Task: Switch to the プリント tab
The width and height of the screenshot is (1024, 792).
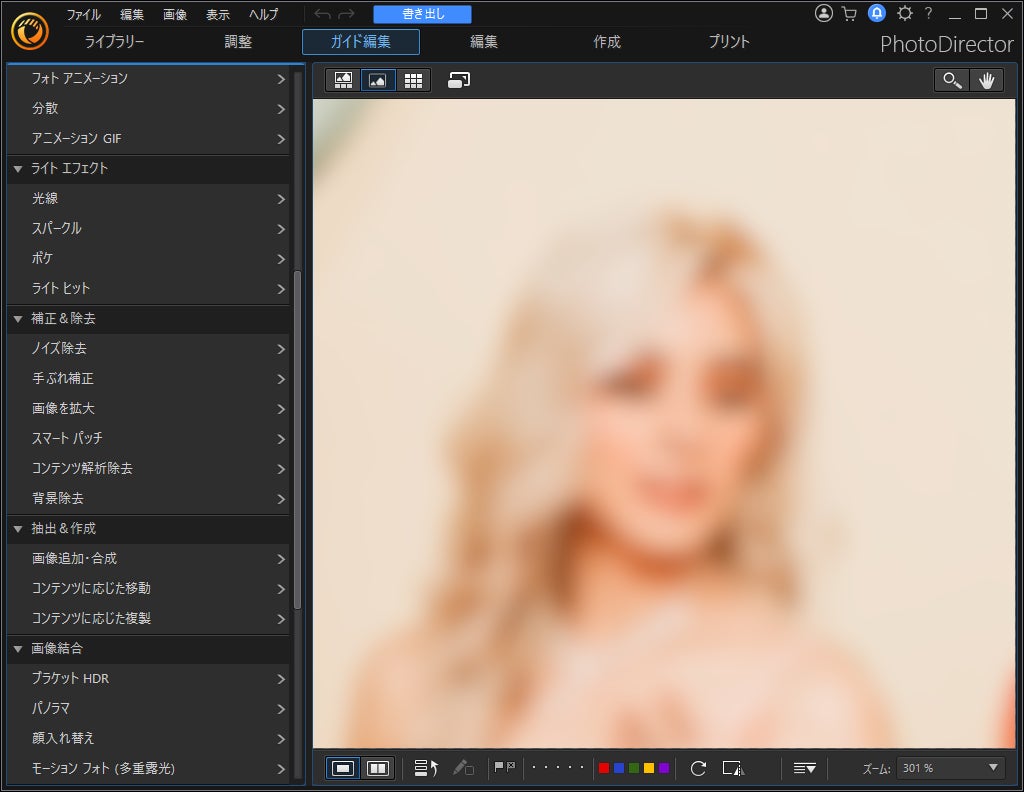Action: [x=729, y=42]
